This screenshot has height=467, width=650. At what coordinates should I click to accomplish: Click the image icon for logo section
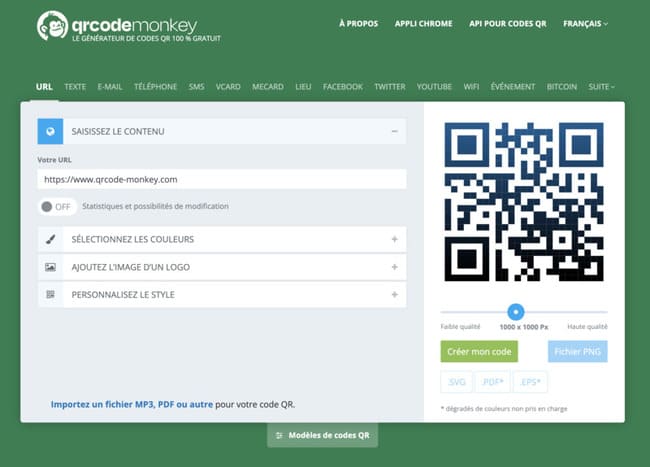click(51, 267)
